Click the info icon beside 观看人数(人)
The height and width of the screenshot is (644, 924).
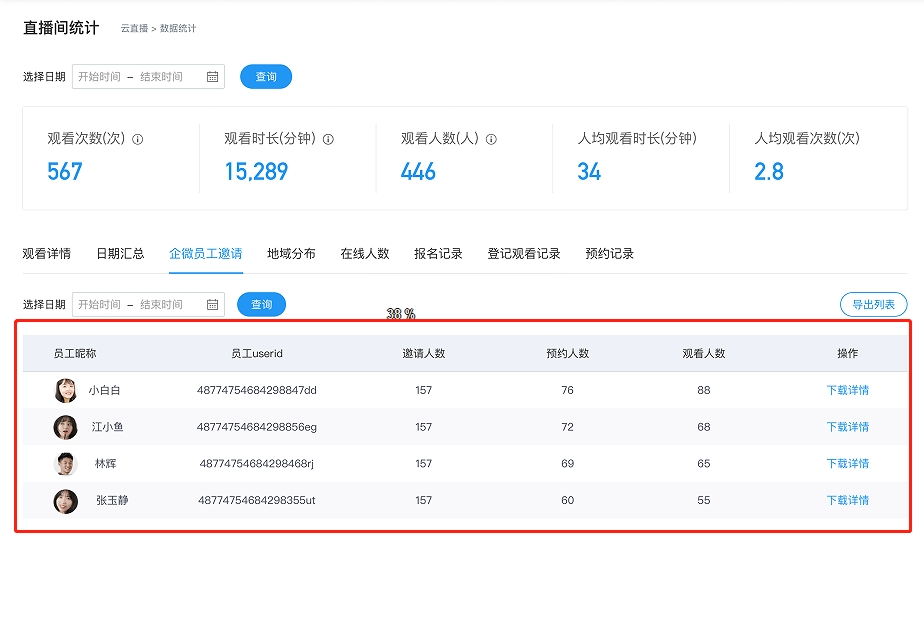(x=490, y=139)
